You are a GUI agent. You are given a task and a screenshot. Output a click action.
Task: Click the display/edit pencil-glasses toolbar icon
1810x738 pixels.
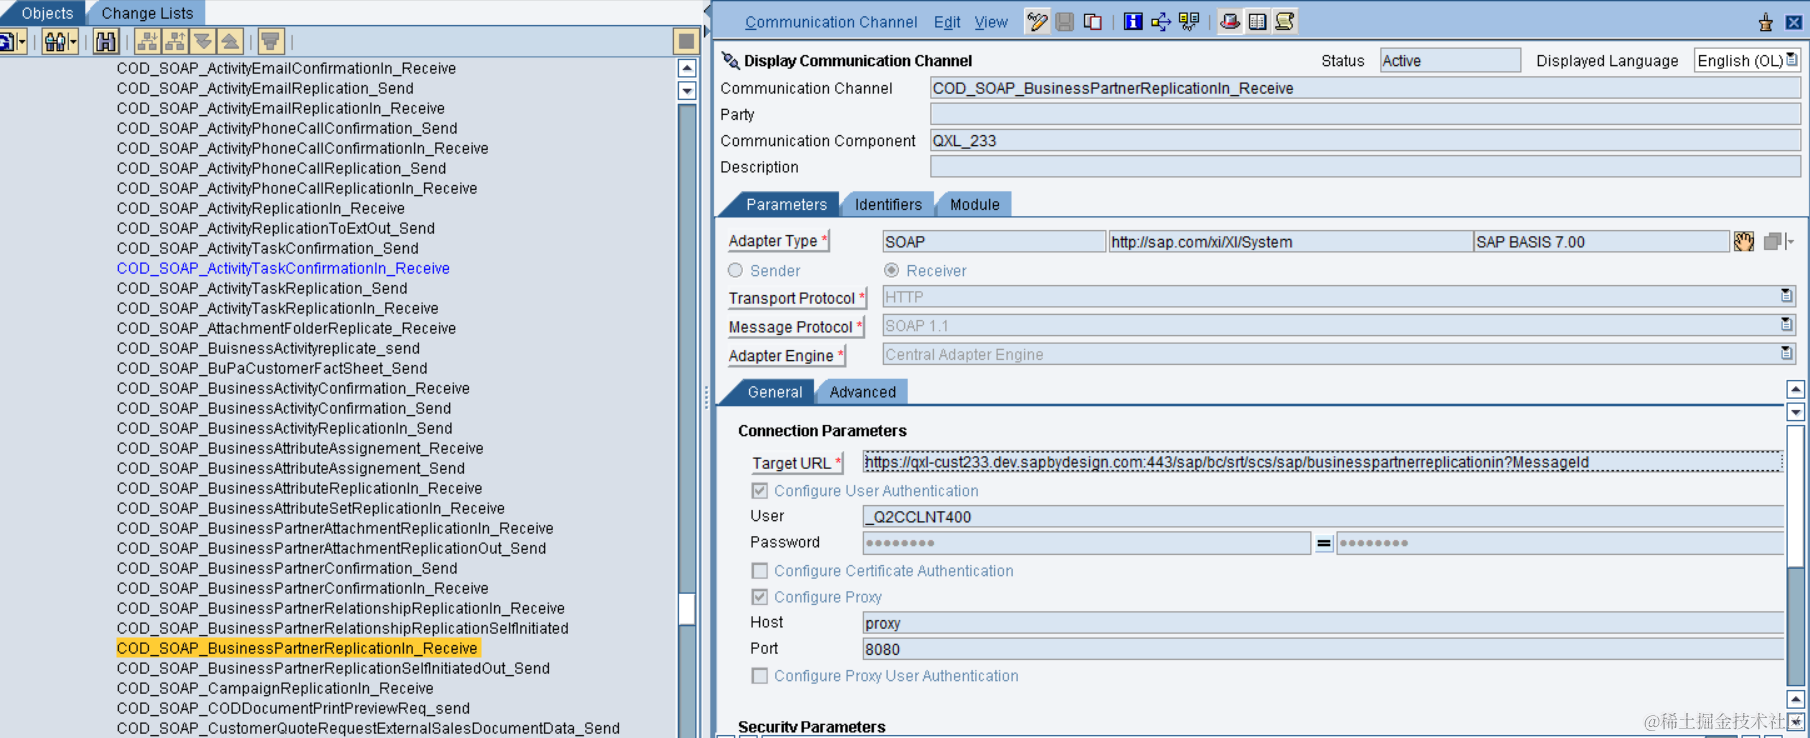(x=1037, y=21)
